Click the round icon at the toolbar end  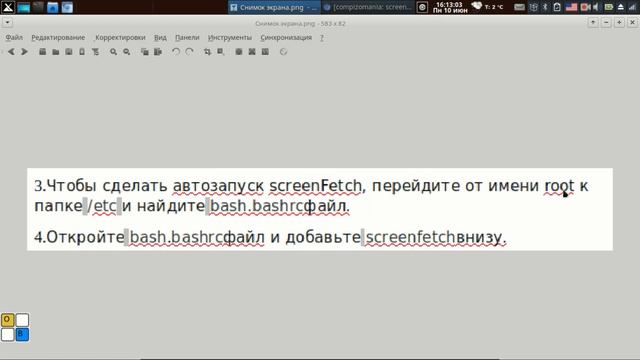coord(284,52)
